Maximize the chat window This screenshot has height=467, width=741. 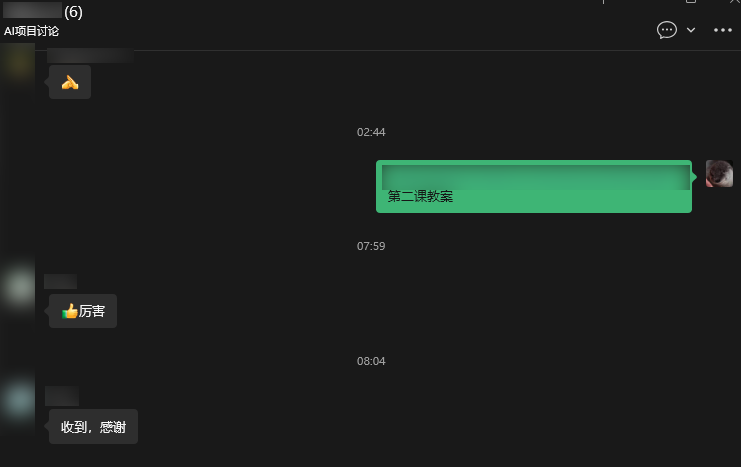(690, 1)
